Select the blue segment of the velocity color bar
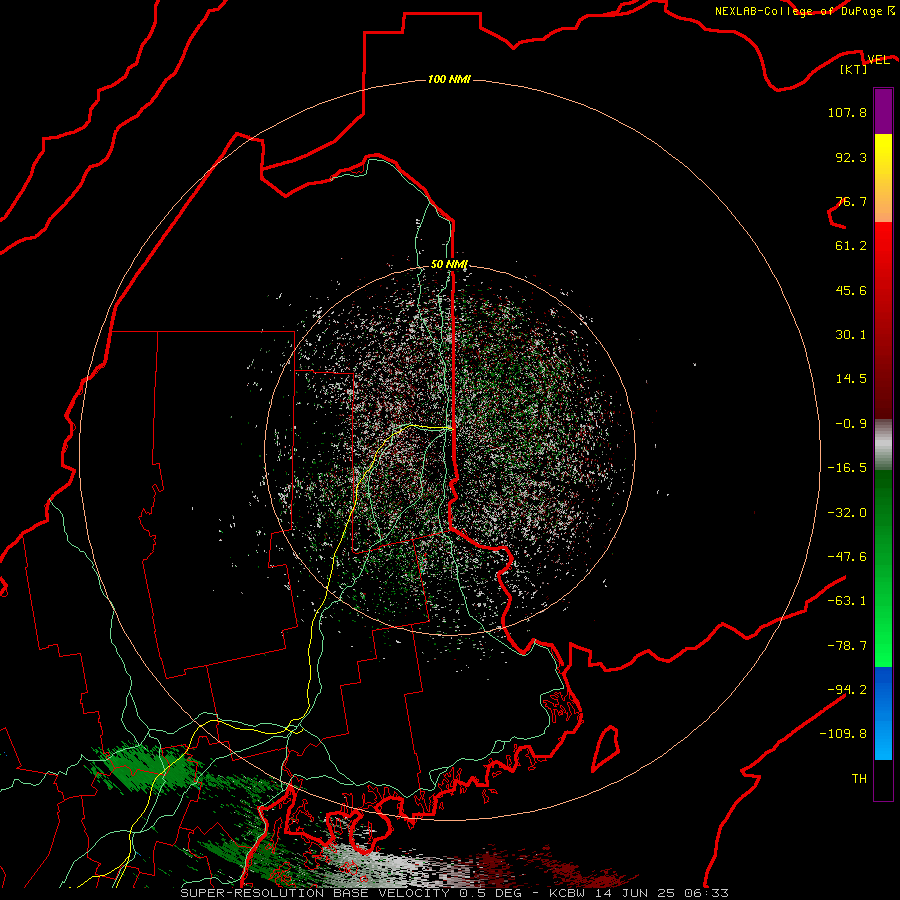This screenshot has width=900, height=900. click(883, 713)
